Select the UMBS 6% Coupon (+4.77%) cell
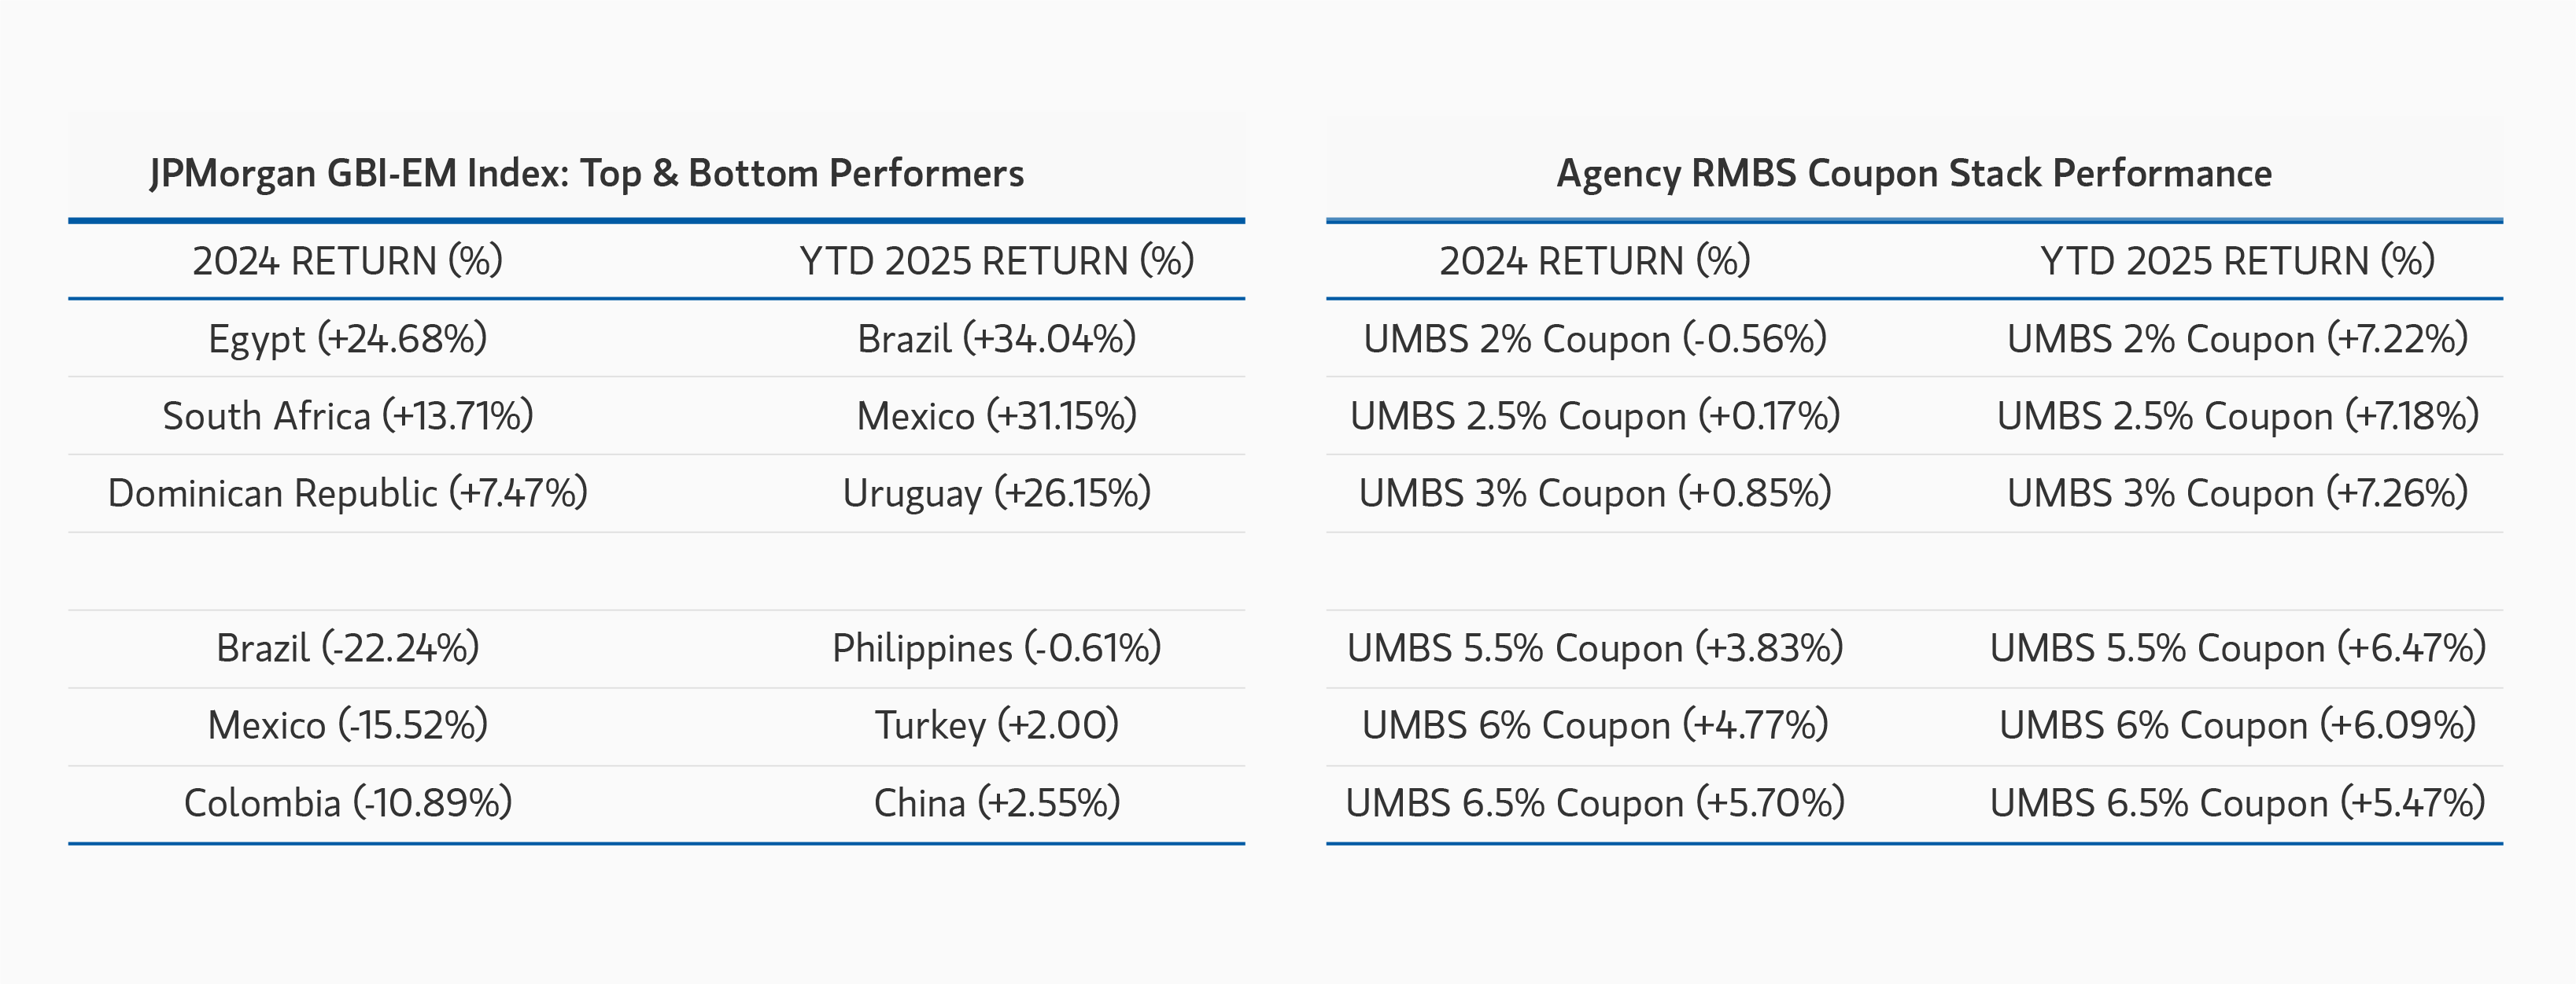 (1594, 725)
